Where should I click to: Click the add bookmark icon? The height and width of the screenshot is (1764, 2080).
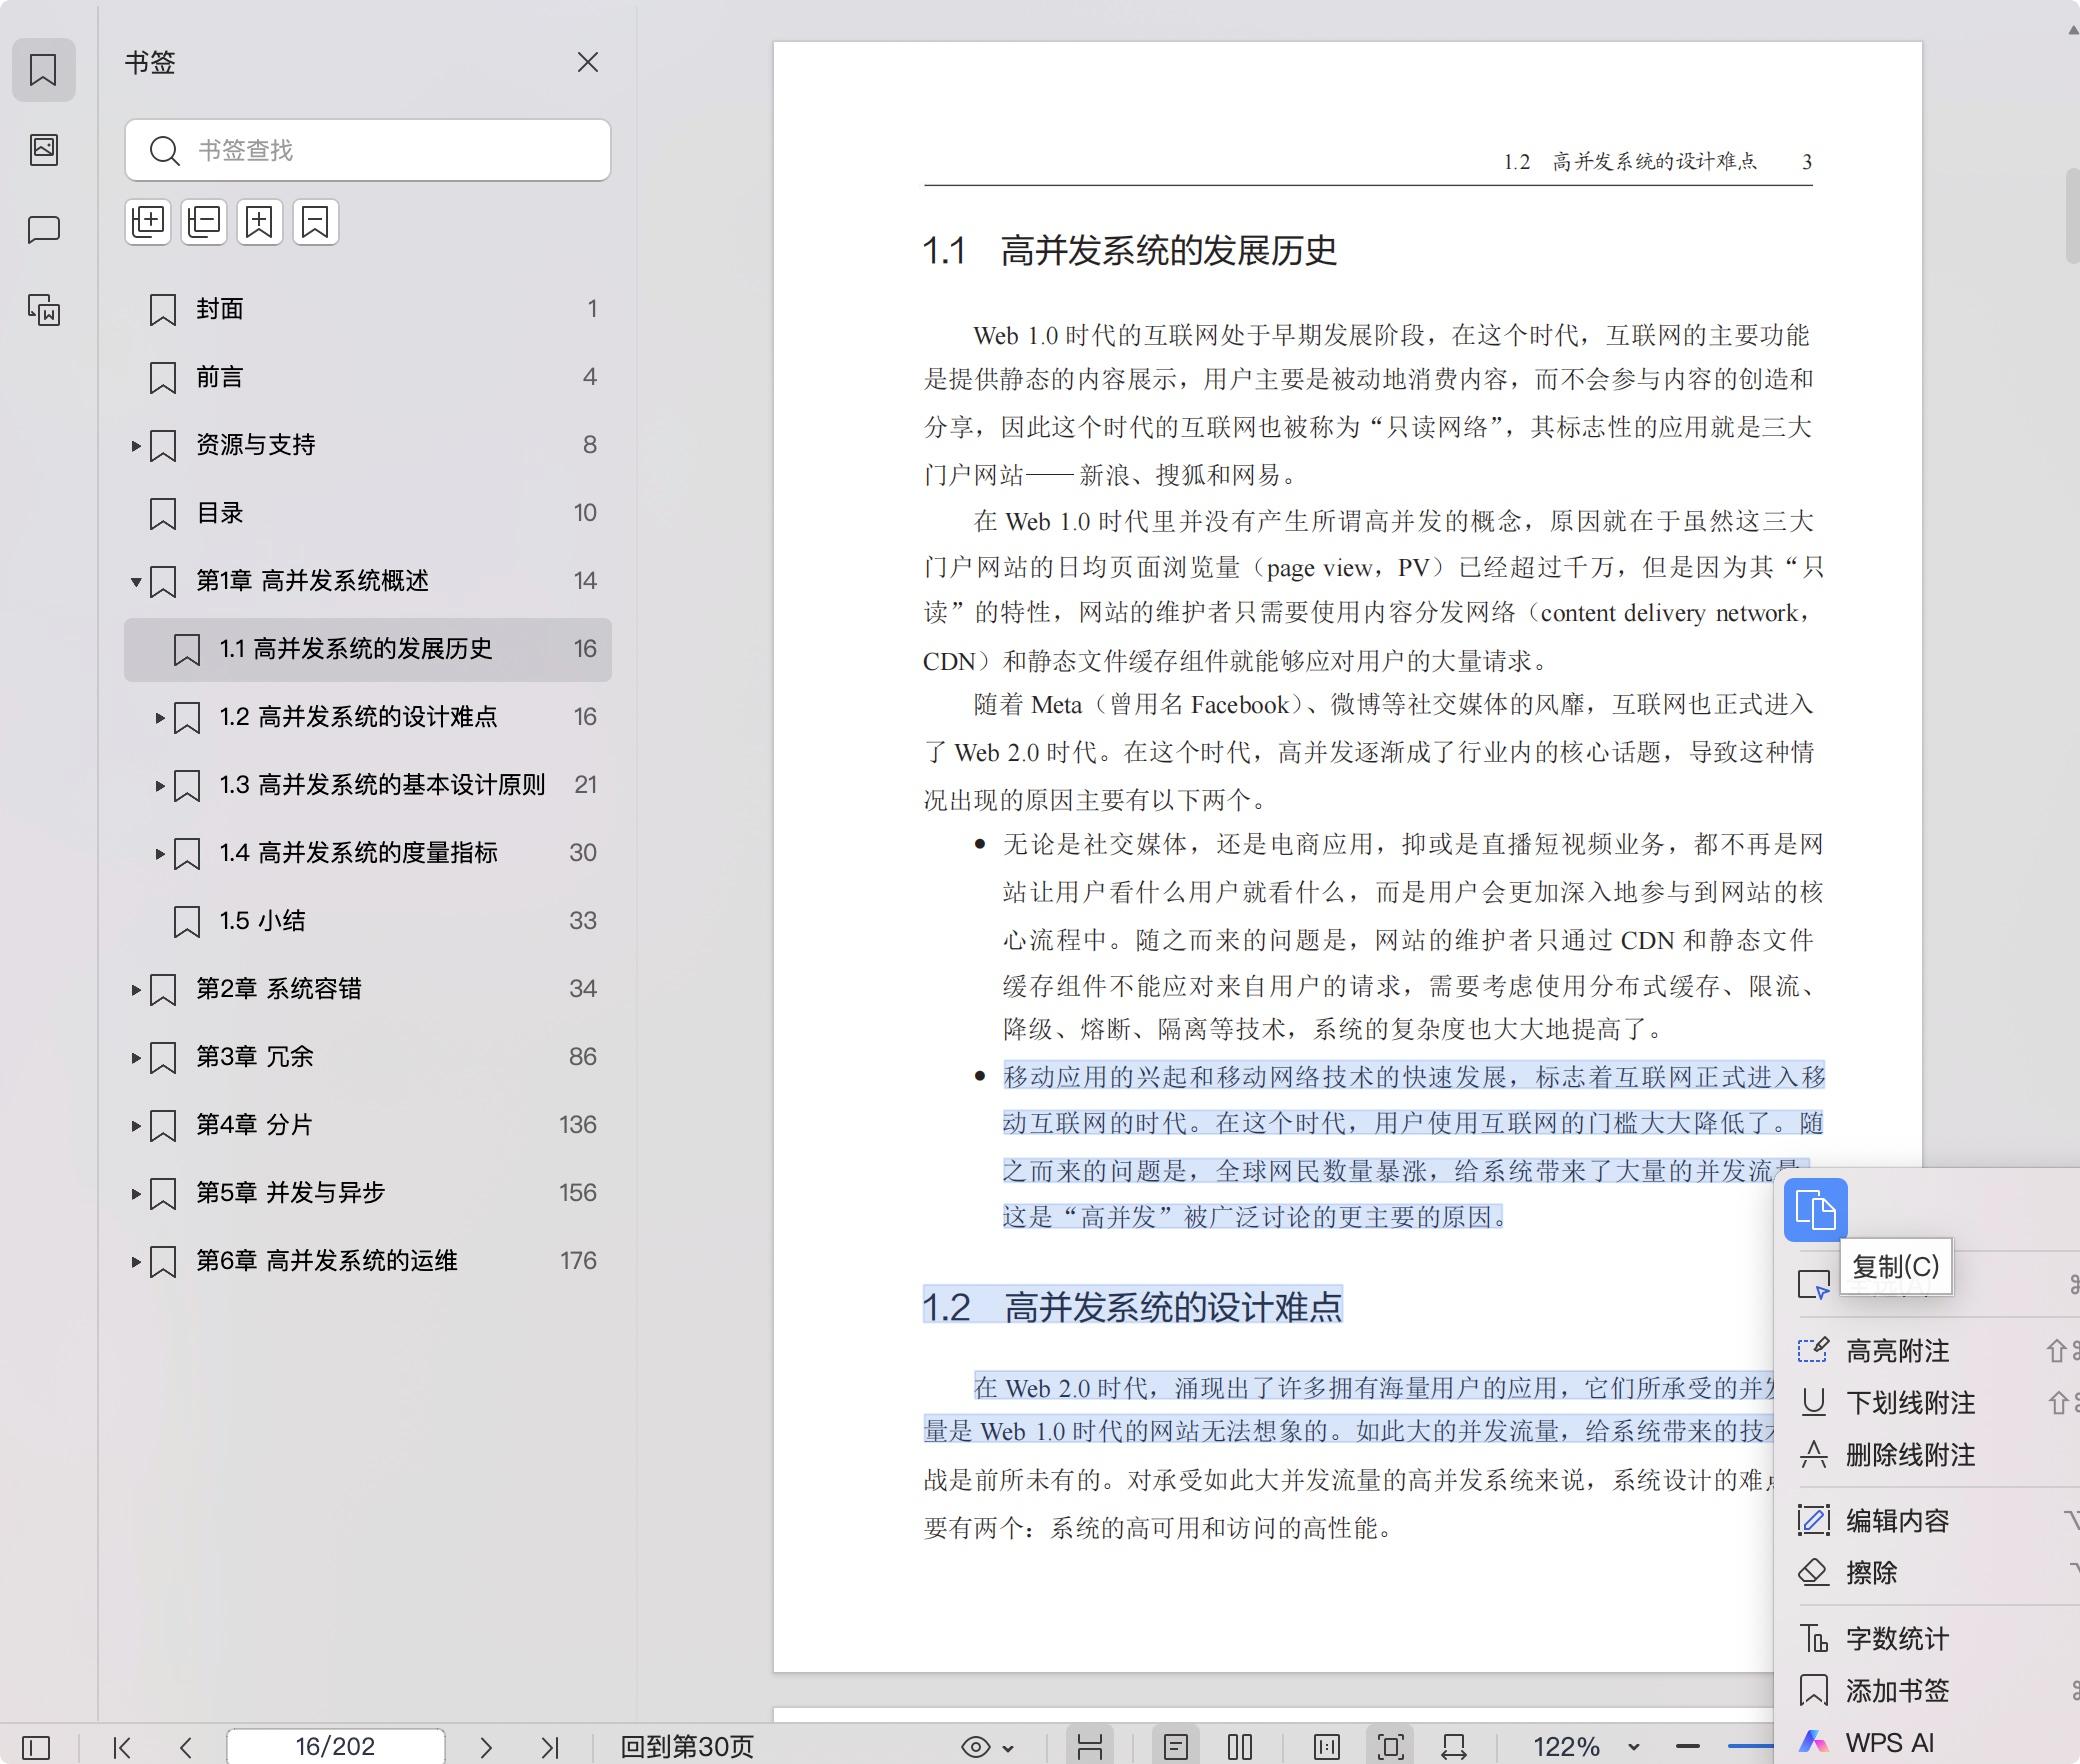259,222
